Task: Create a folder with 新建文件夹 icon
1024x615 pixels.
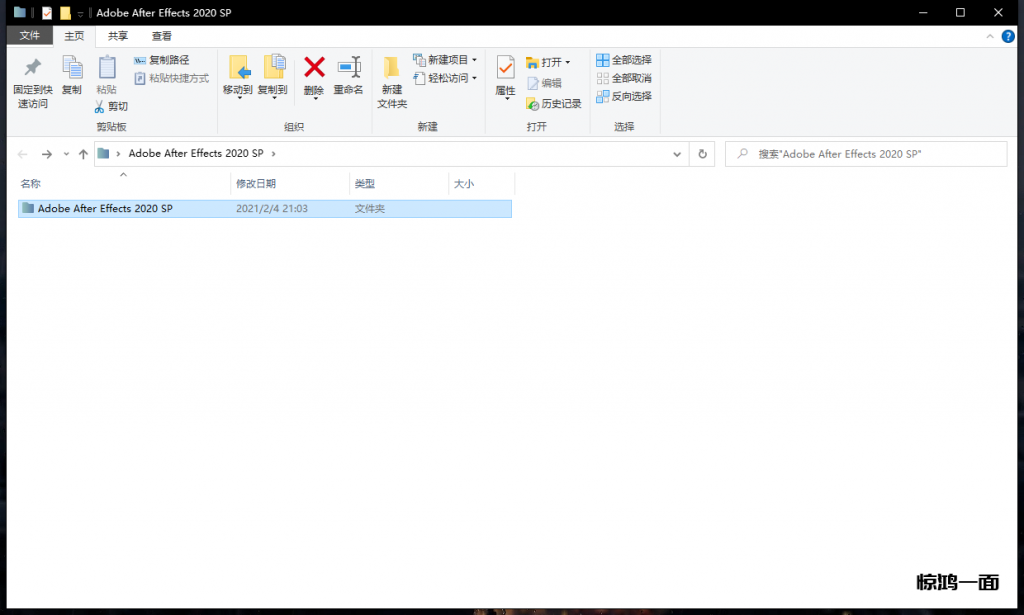Action: 392,68
